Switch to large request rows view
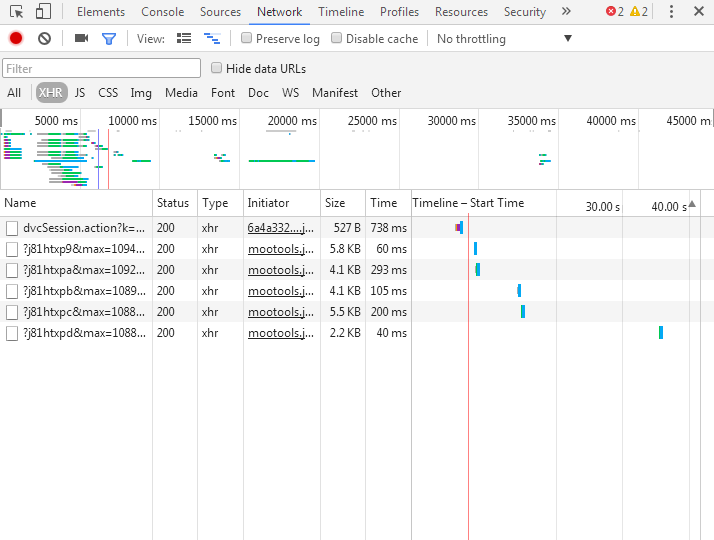This screenshot has height=540, width=714. click(184, 38)
